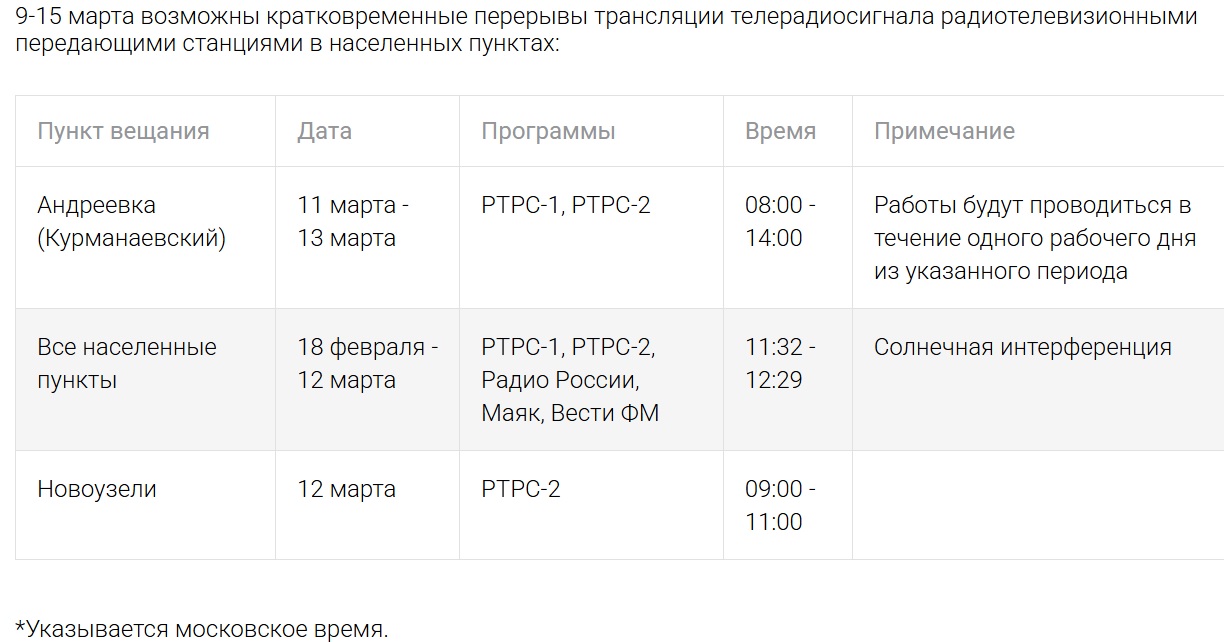Click the 'Время' column header
Viewport: 1224px width, 642px height.
point(780,131)
